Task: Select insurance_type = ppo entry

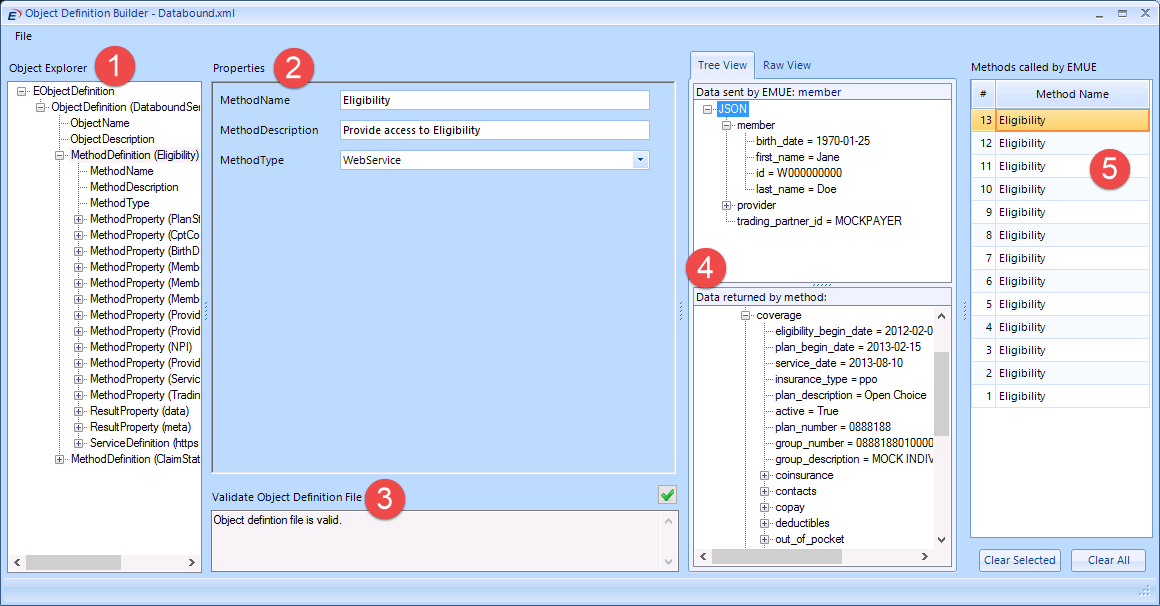Action: (826, 379)
